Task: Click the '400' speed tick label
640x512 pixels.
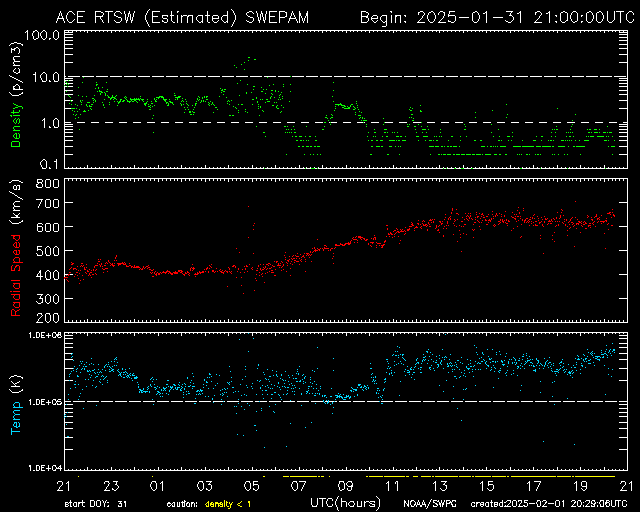Action: 48,275
